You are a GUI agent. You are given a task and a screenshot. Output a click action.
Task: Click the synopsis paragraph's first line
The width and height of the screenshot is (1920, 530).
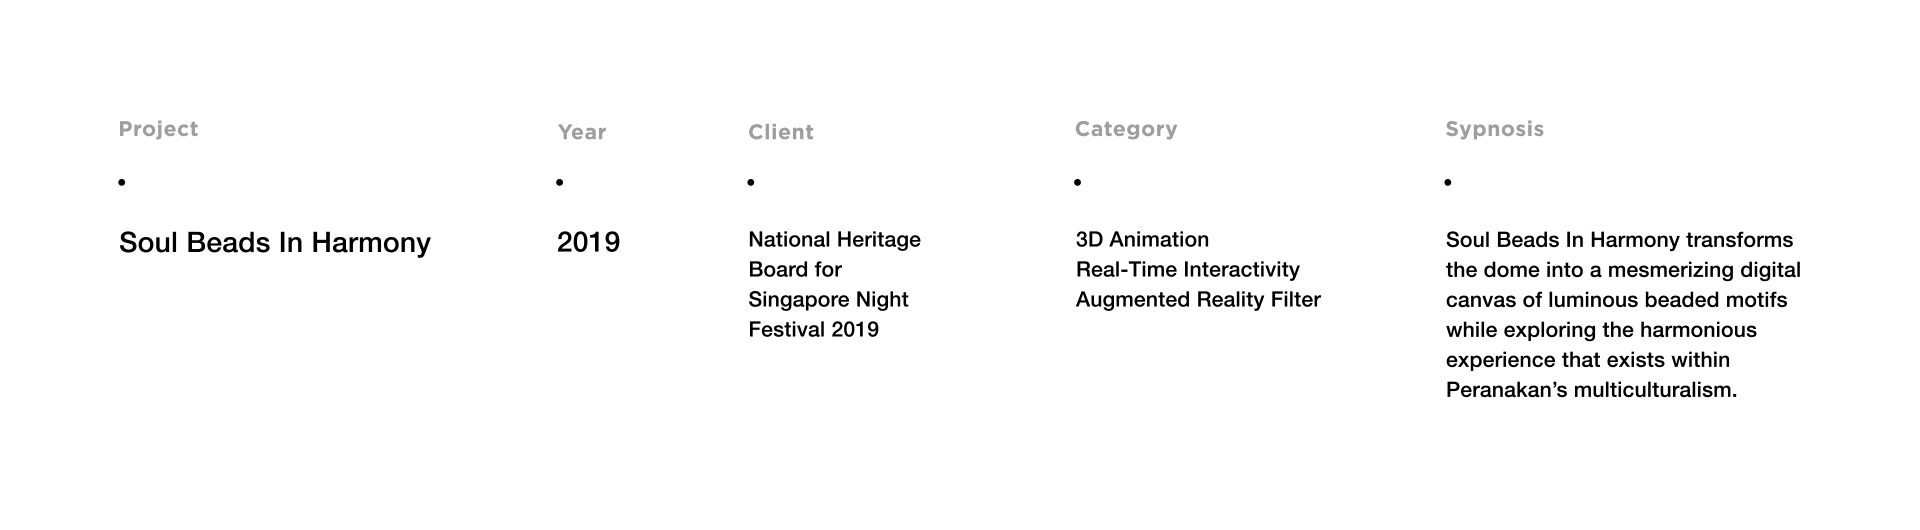[1619, 240]
